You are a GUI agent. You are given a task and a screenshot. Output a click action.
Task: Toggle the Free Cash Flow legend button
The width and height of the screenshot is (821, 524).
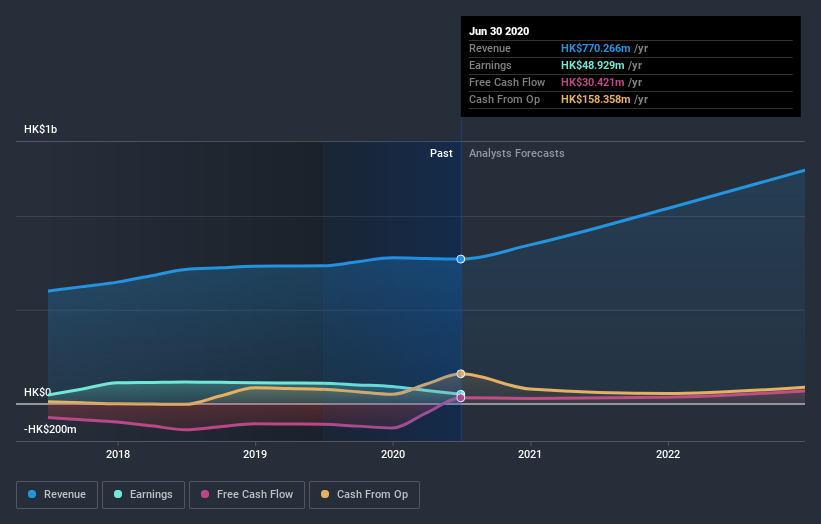coord(247,495)
